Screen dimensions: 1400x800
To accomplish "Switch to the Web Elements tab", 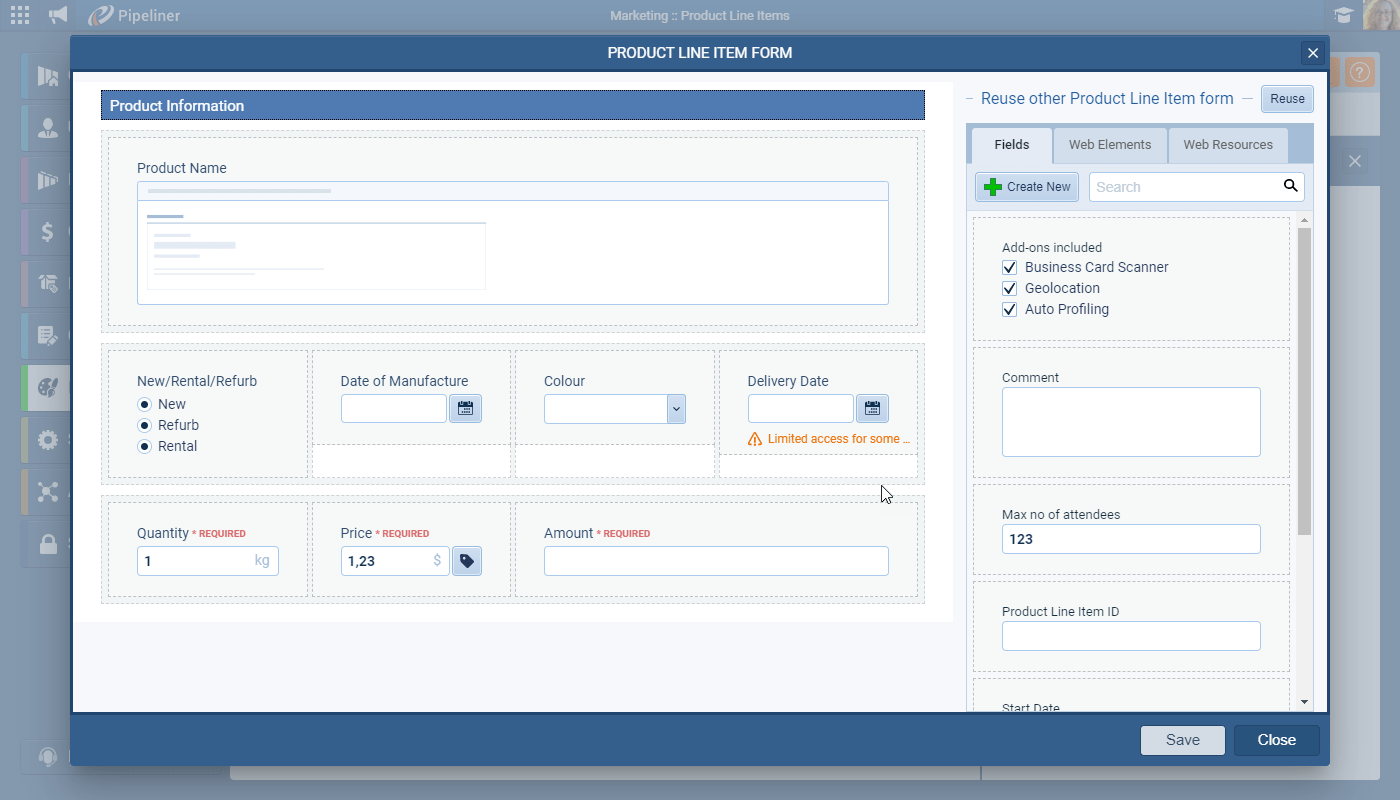I will pos(1110,145).
